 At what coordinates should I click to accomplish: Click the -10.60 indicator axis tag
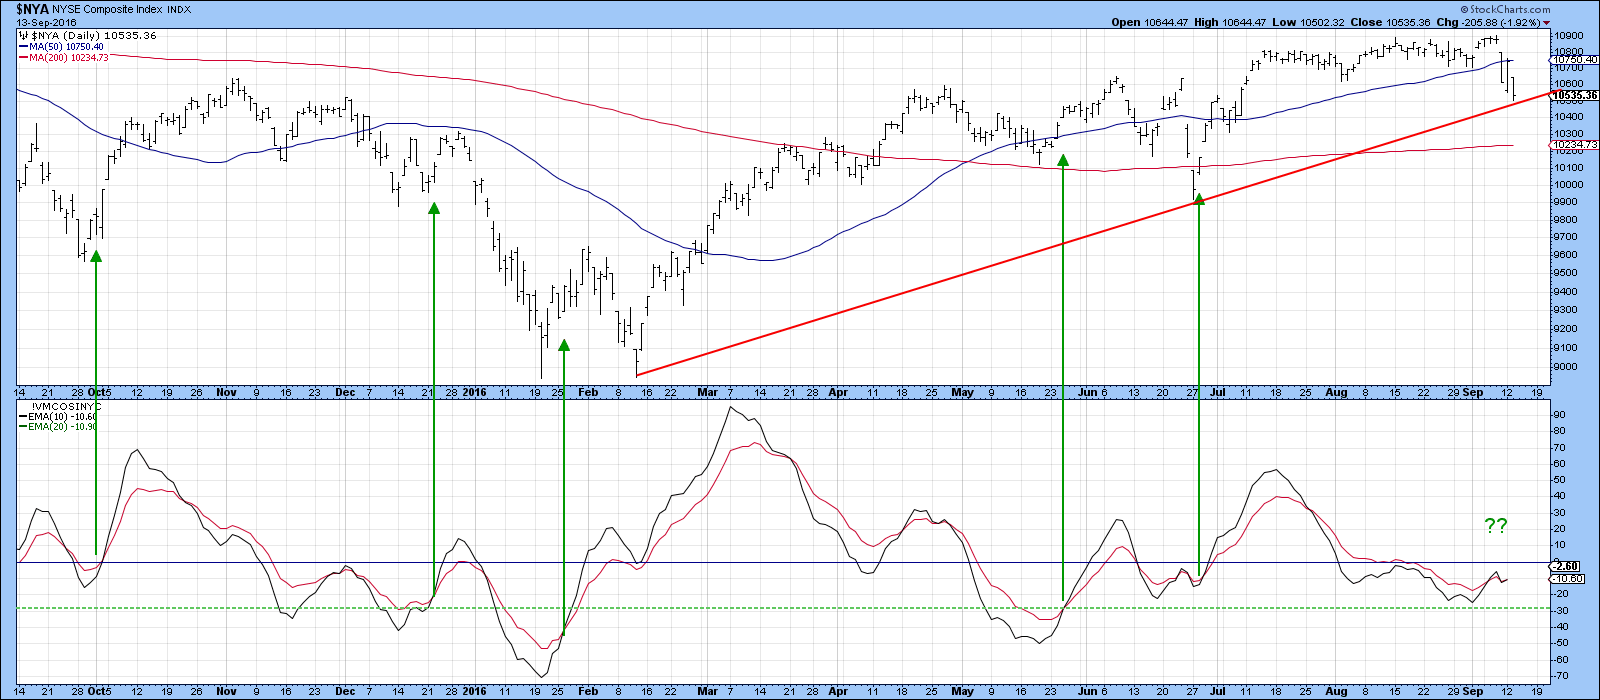coord(1567,579)
